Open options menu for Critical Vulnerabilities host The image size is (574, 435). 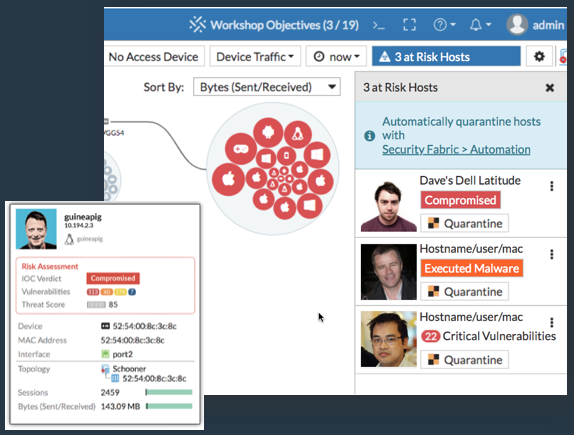click(x=551, y=322)
